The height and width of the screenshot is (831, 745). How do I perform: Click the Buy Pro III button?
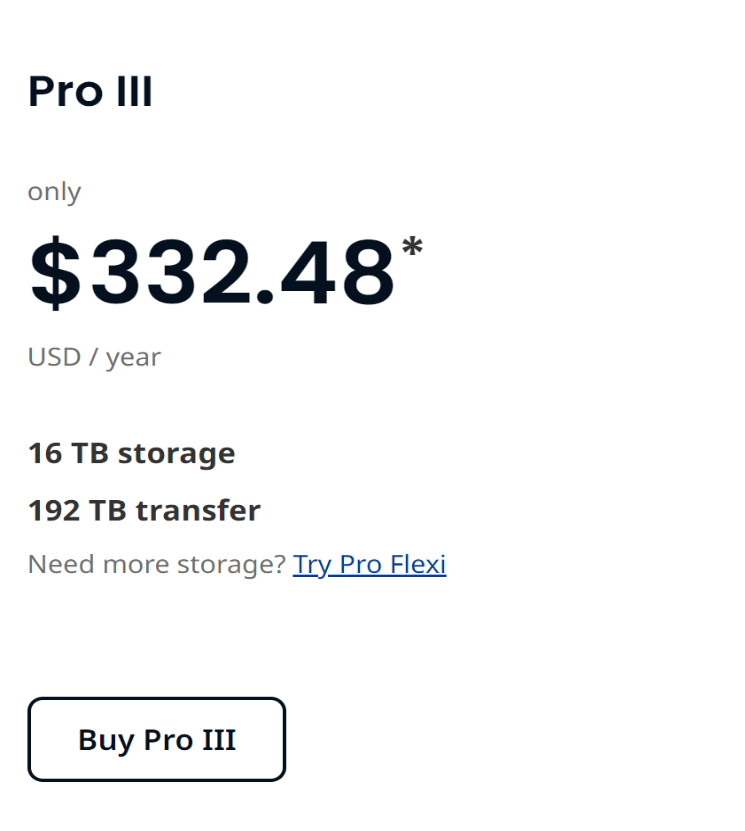click(x=157, y=739)
